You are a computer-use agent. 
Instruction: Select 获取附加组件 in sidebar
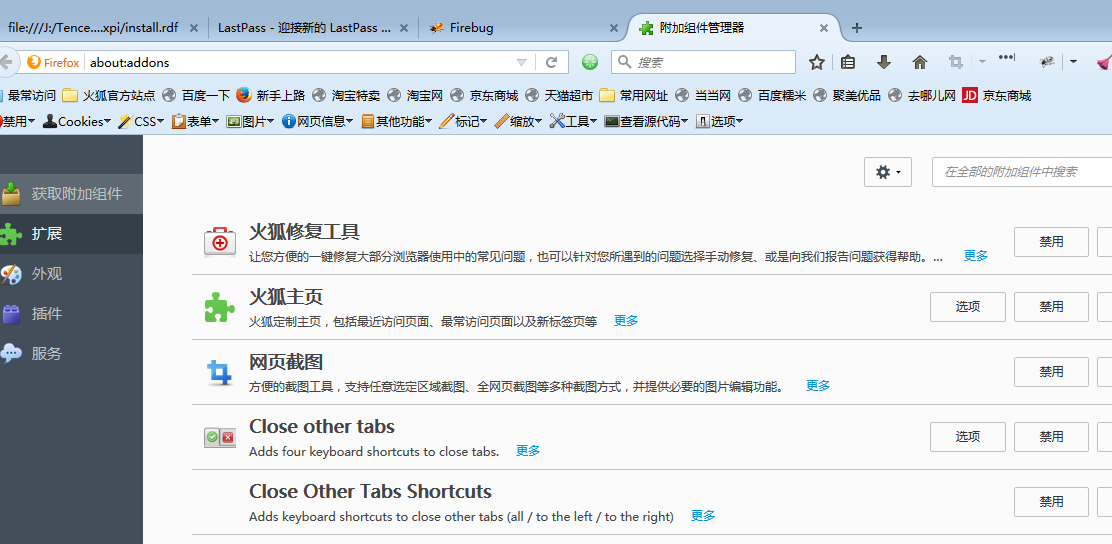pos(71,194)
